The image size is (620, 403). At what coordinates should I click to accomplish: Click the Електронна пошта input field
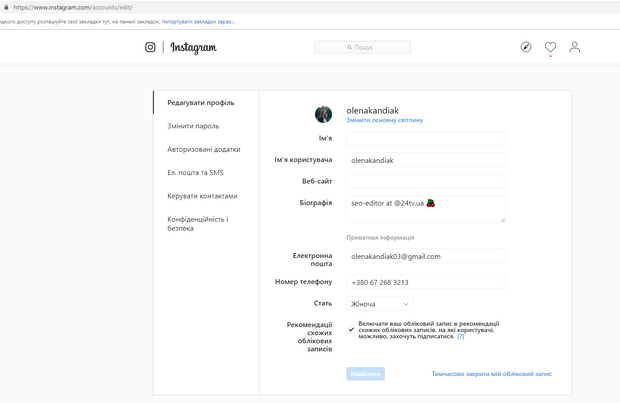(x=426, y=256)
